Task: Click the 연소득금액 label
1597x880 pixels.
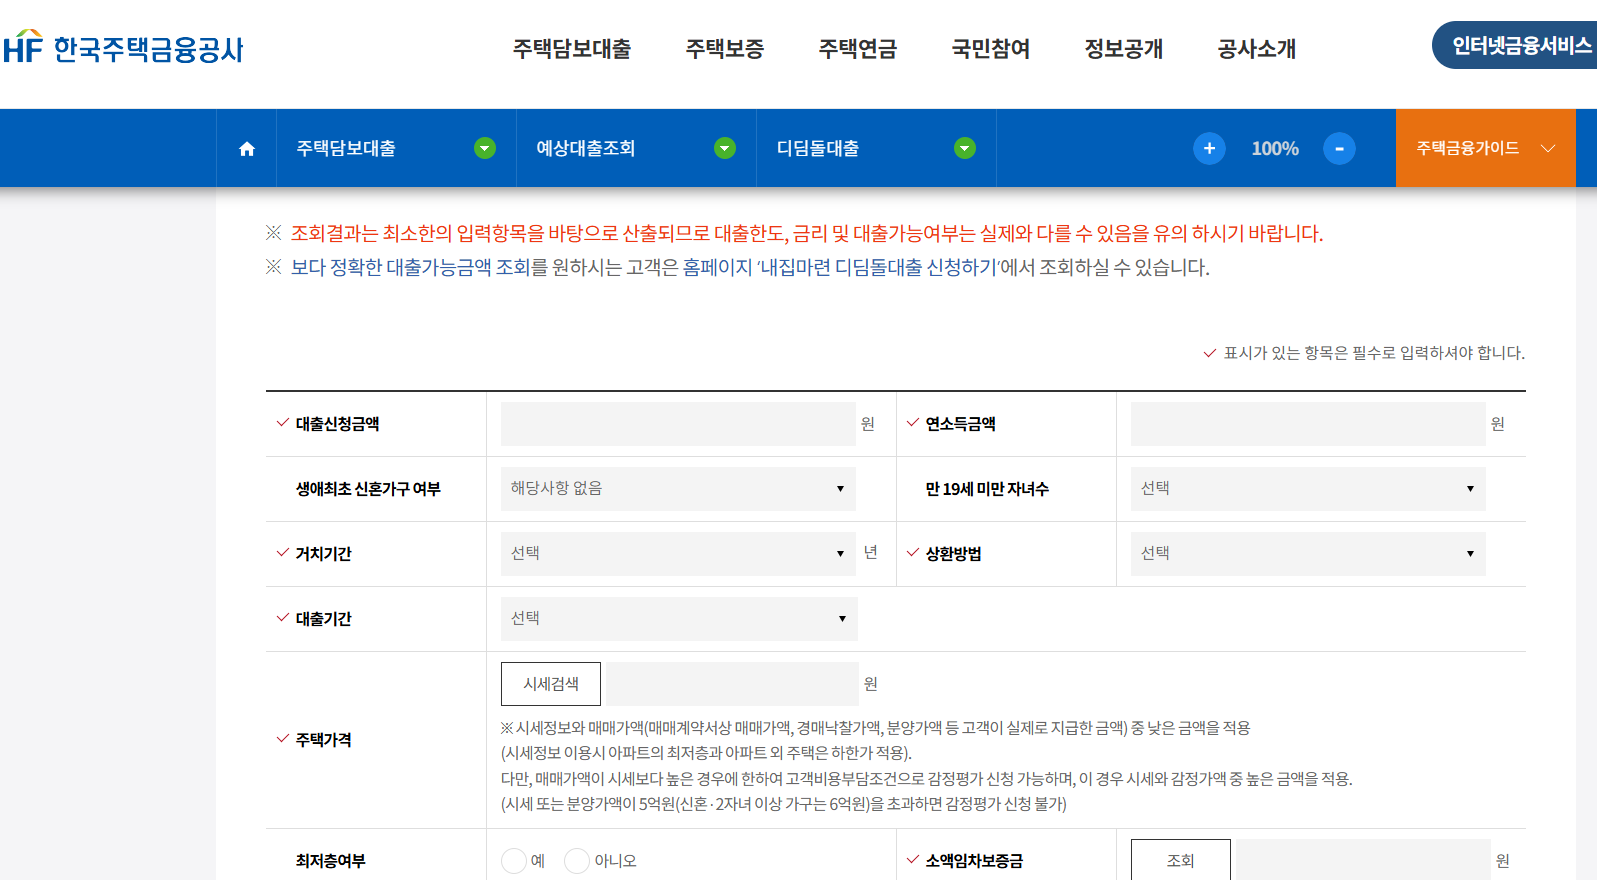Action: point(960,424)
